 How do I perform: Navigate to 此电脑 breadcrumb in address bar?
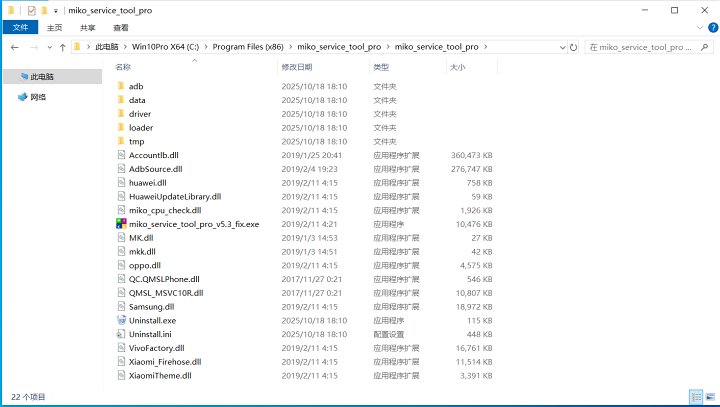point(107,47)
